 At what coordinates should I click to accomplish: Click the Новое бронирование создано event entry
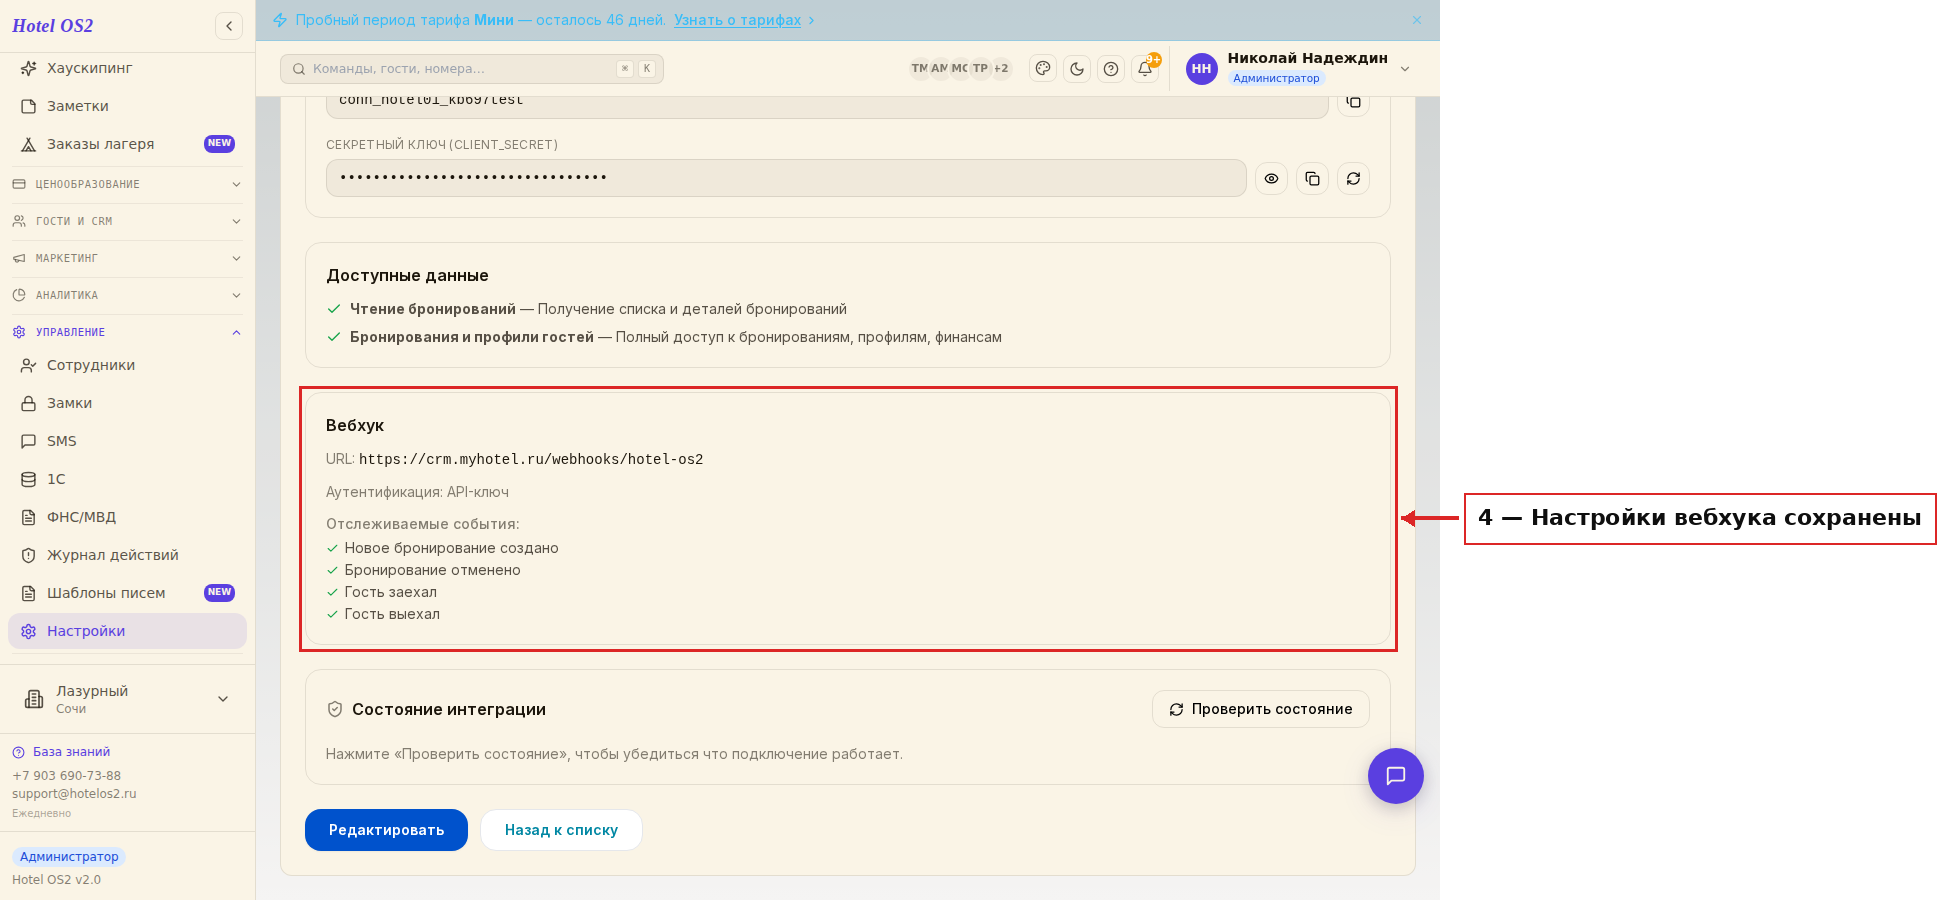442,548
